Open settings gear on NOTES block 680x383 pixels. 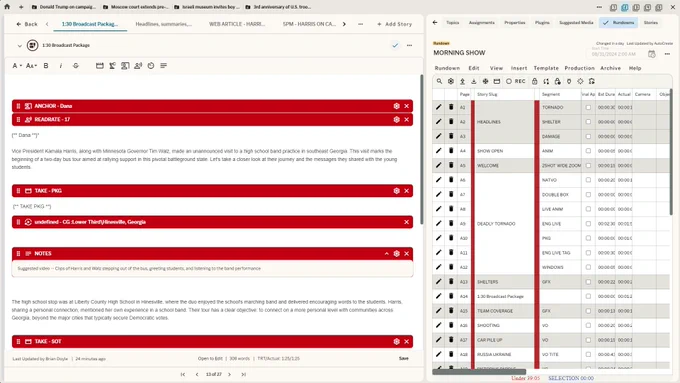click(x=396, y=254)
